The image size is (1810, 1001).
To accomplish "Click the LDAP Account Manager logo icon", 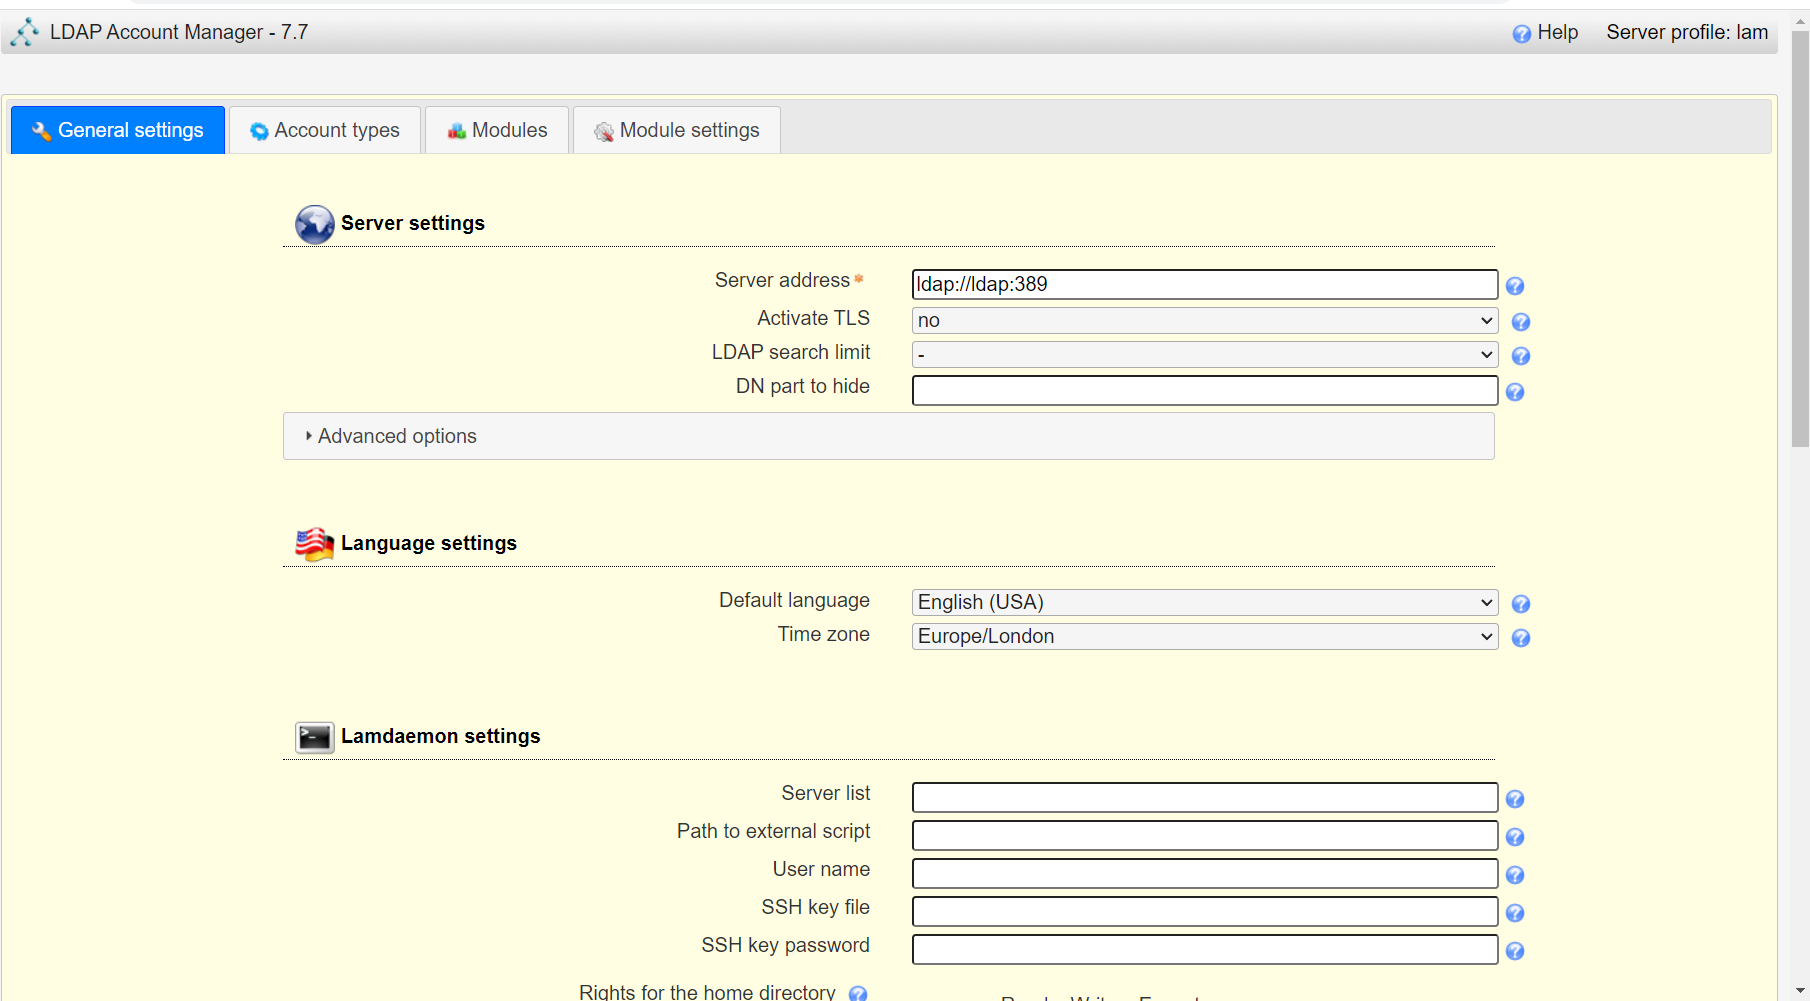I will 24,32.
